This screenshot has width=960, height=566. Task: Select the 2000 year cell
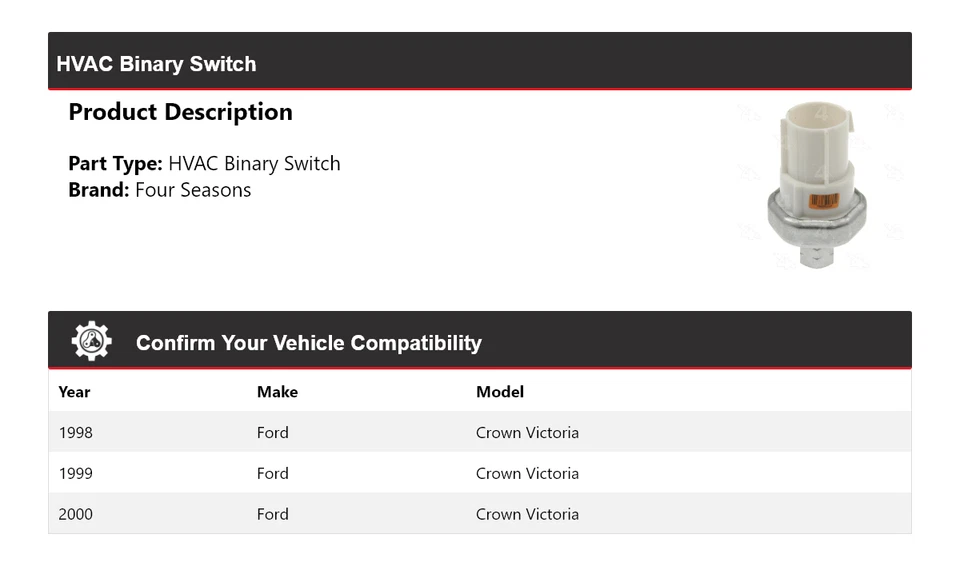coord(75,514)
